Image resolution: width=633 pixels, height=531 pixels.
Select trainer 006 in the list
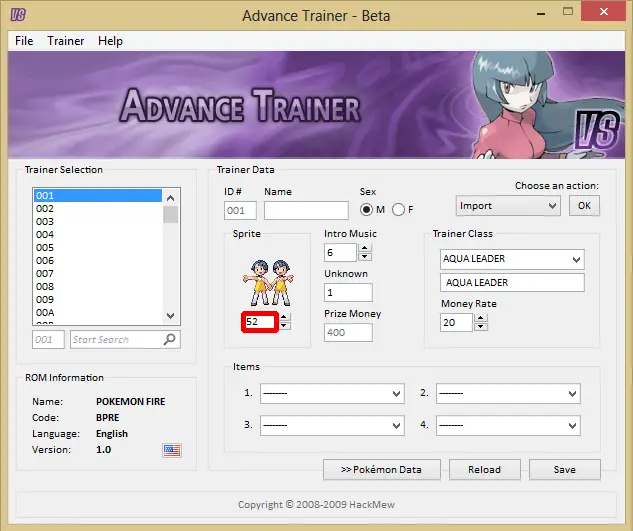tap(98, 260)
